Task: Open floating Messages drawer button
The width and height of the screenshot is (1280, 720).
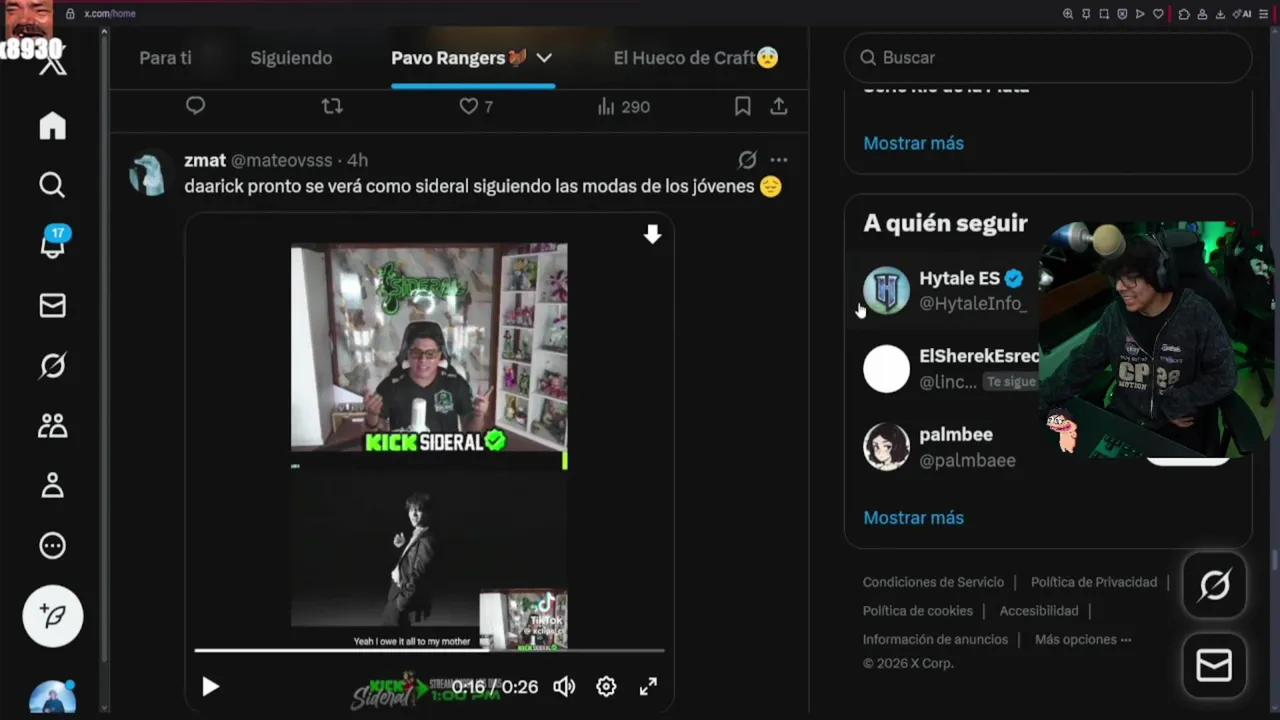Action: click(x=1214, y=665)
